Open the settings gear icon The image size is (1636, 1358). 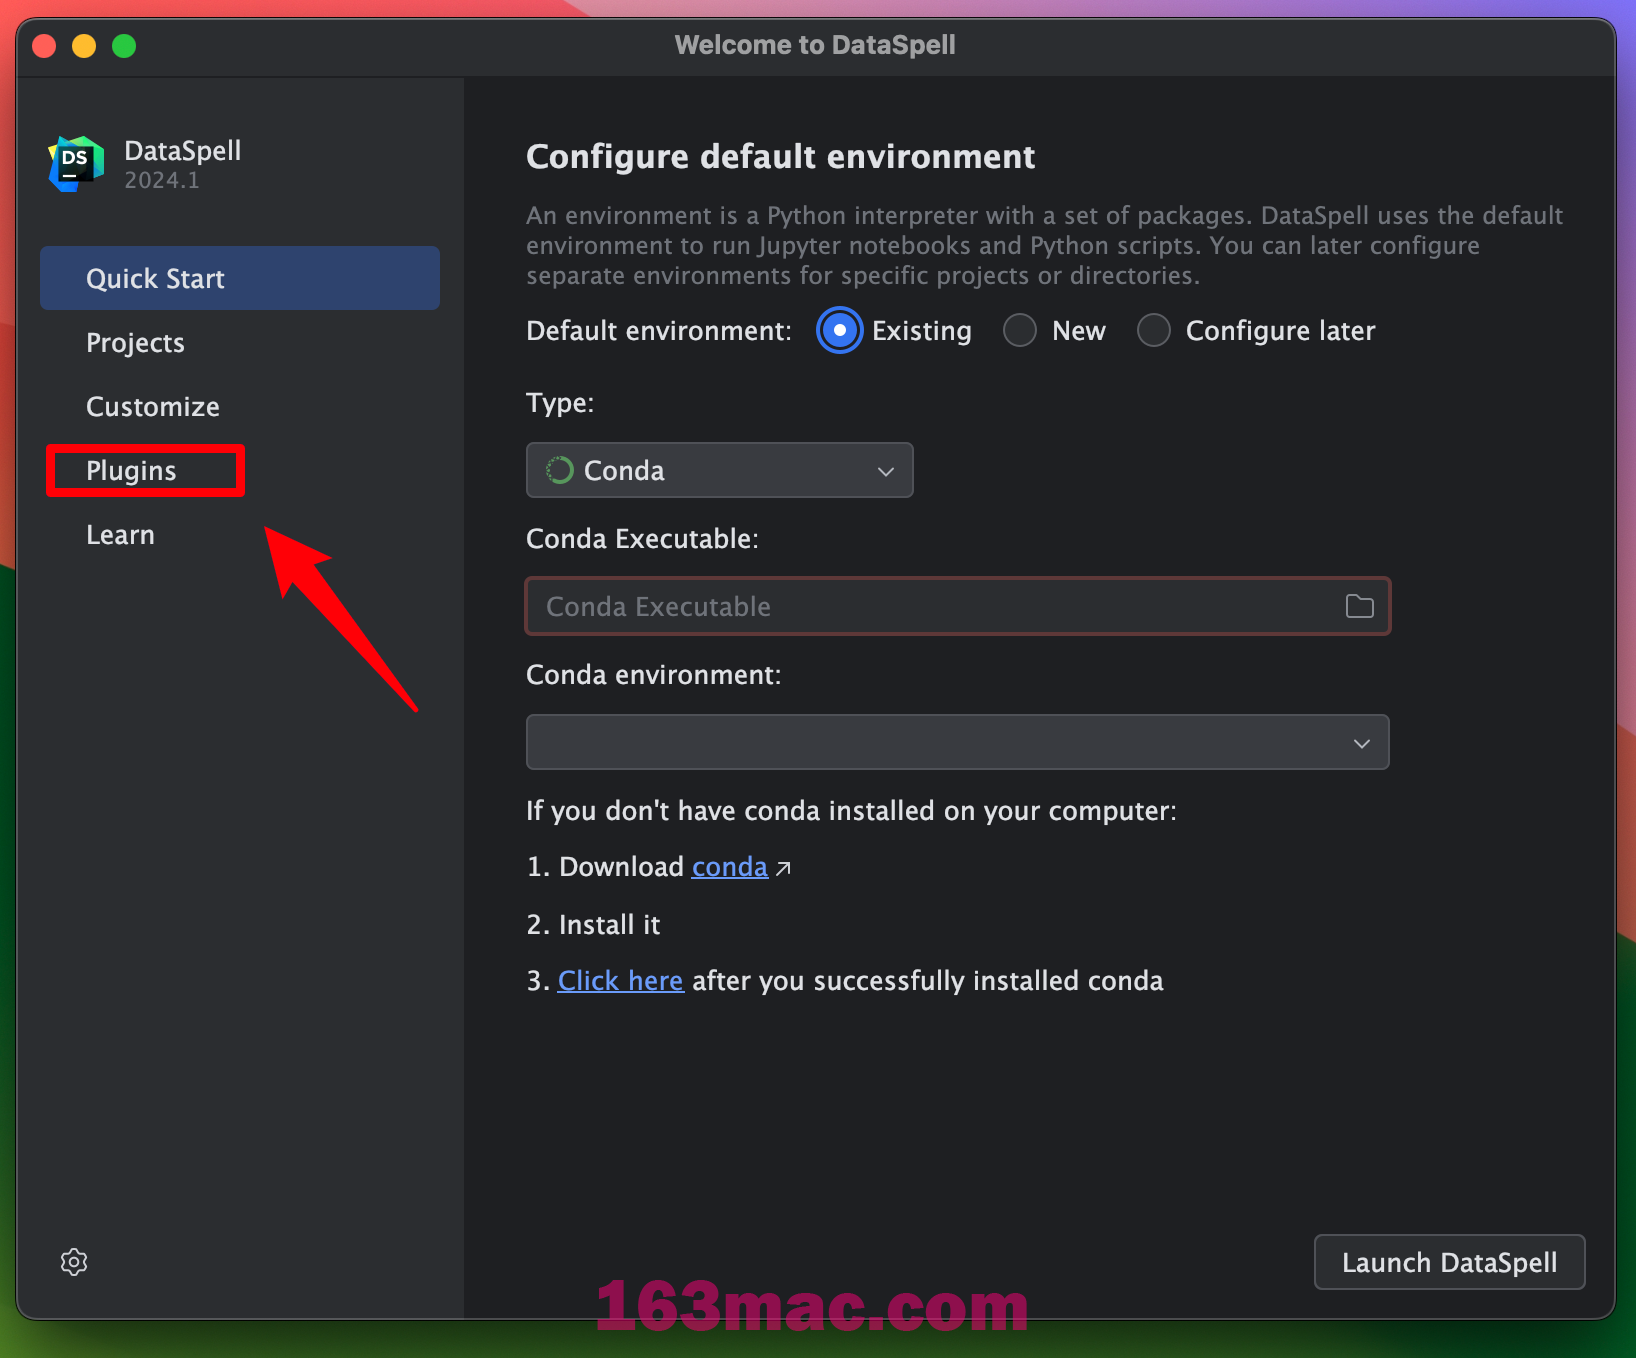(74, 1262)
